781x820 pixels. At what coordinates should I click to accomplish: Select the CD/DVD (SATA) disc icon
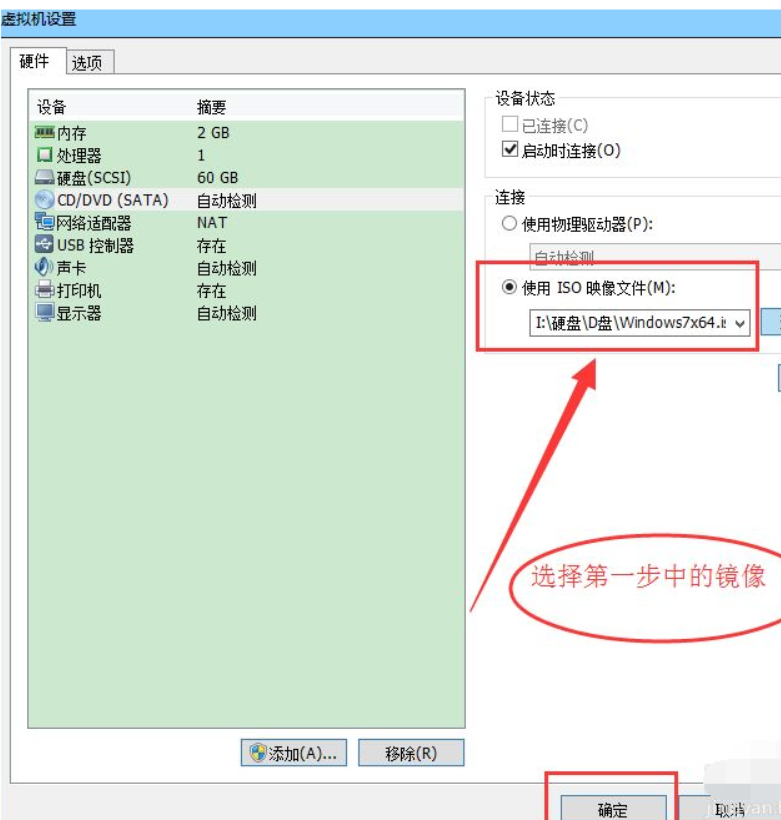45,200
